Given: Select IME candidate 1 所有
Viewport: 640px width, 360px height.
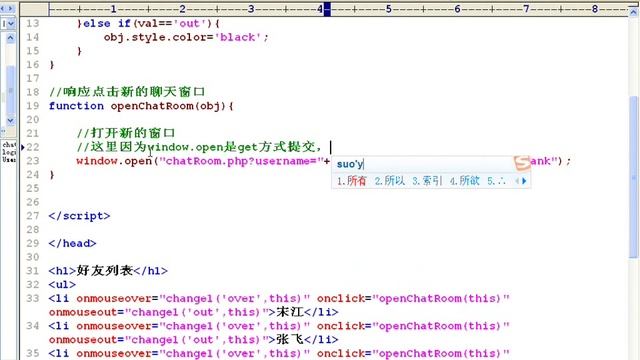Looking at the screenshot, I should (351, 181).
